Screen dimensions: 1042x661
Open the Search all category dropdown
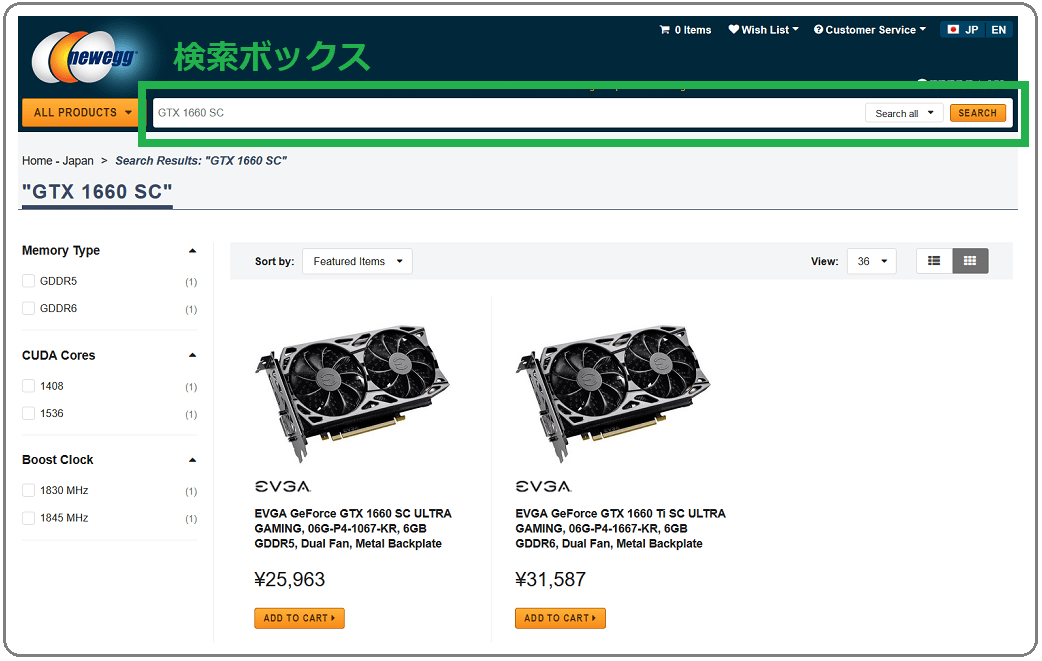[x=904, y=113]
